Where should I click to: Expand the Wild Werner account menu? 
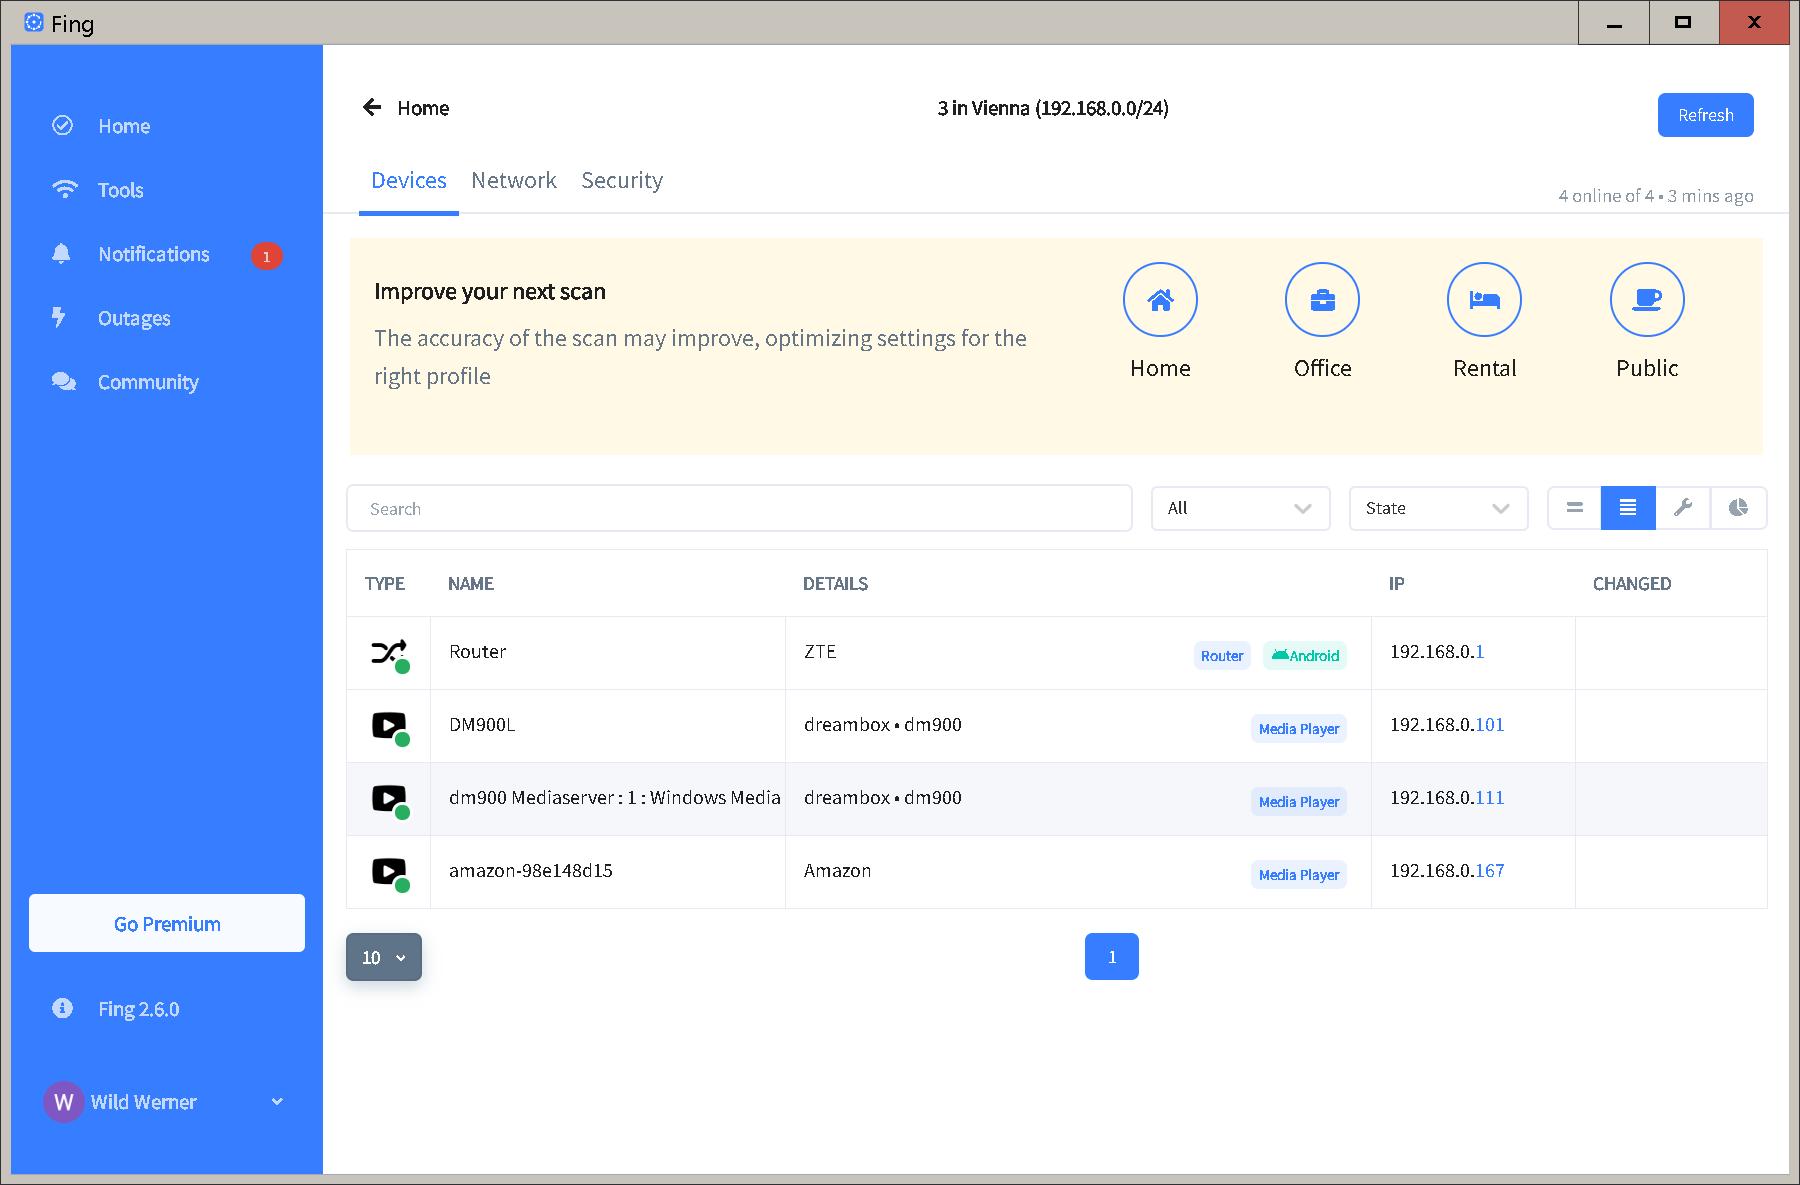277,1102
